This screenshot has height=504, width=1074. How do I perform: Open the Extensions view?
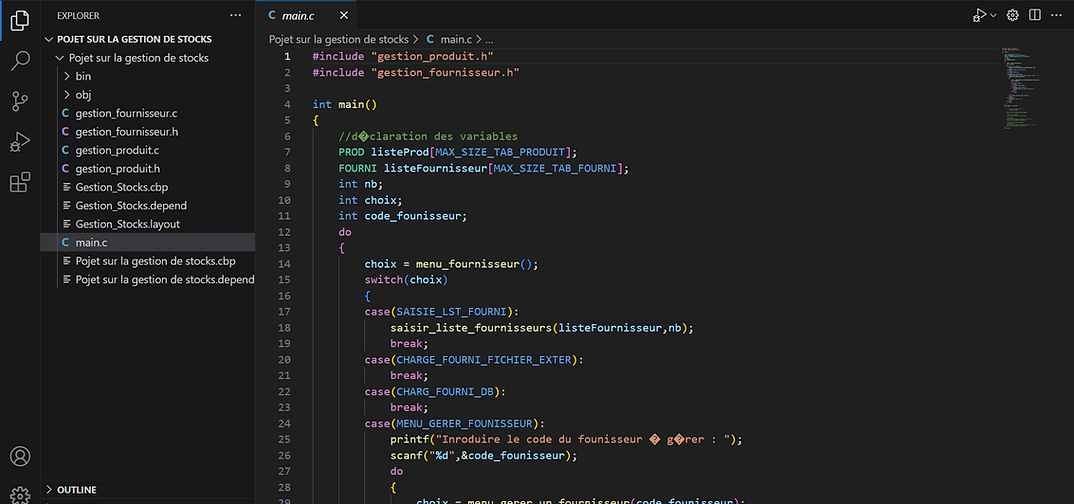(x=20, y=182)
